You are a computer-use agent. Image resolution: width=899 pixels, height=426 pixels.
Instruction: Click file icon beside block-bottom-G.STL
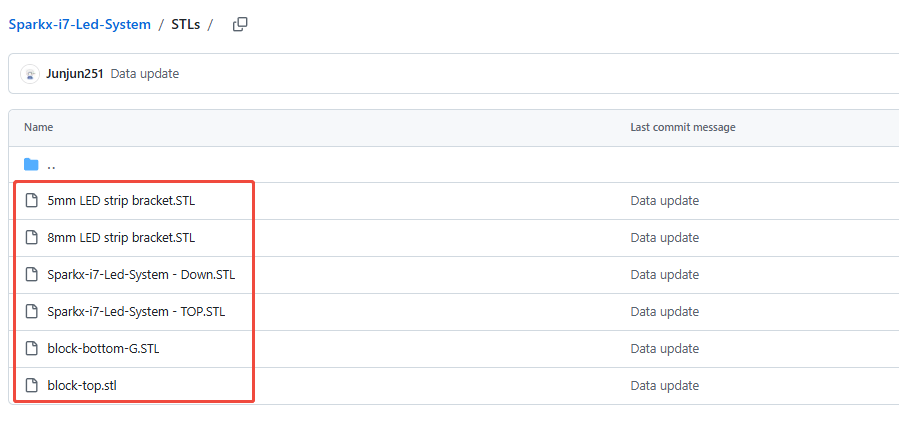(32, 348)
